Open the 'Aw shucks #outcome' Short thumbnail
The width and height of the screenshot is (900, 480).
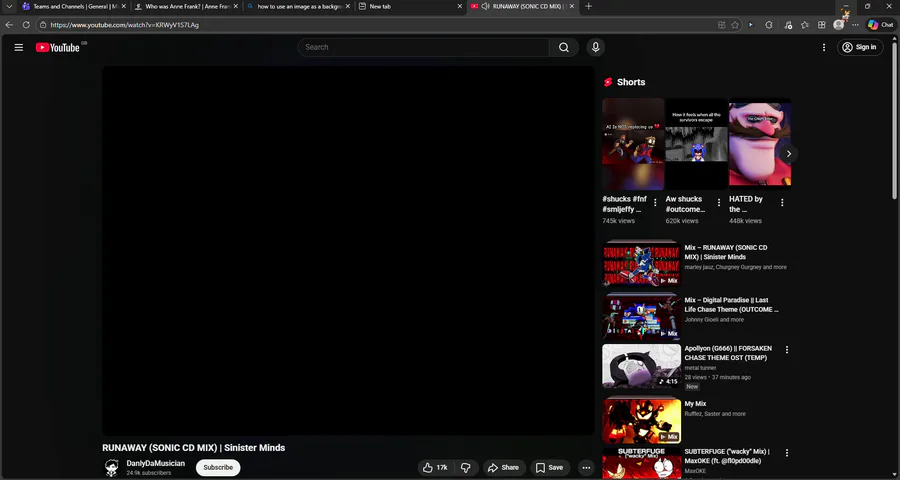[696, 144]
